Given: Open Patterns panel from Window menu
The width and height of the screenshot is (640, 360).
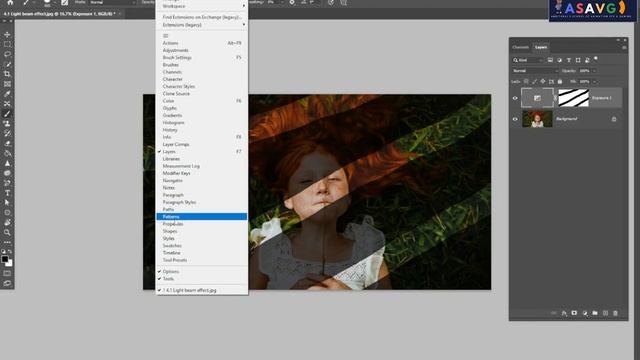Looking at the screenshot, I should 202,217.
